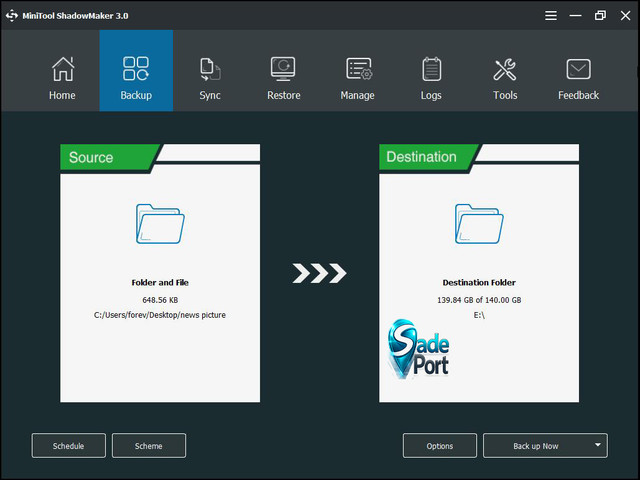The image size is (640, 480).
Task: Open backup Options button
Action: coord(440,446)
